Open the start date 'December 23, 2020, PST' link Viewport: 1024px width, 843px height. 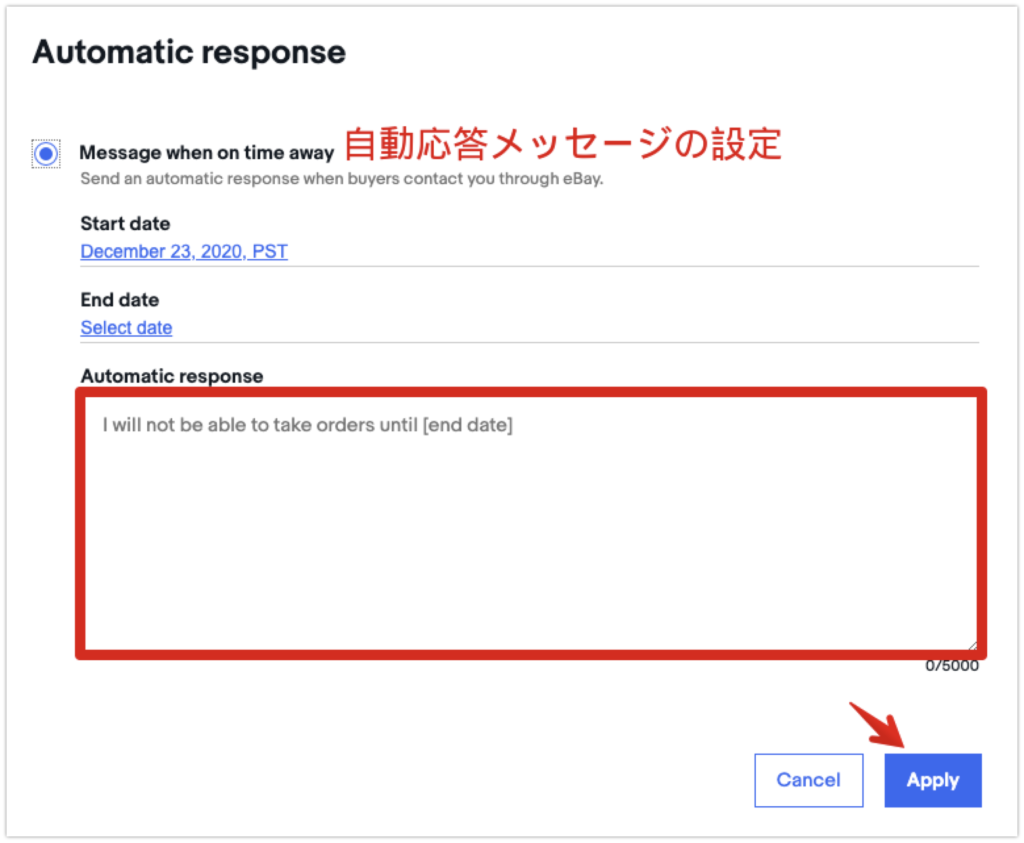[183, 251]
